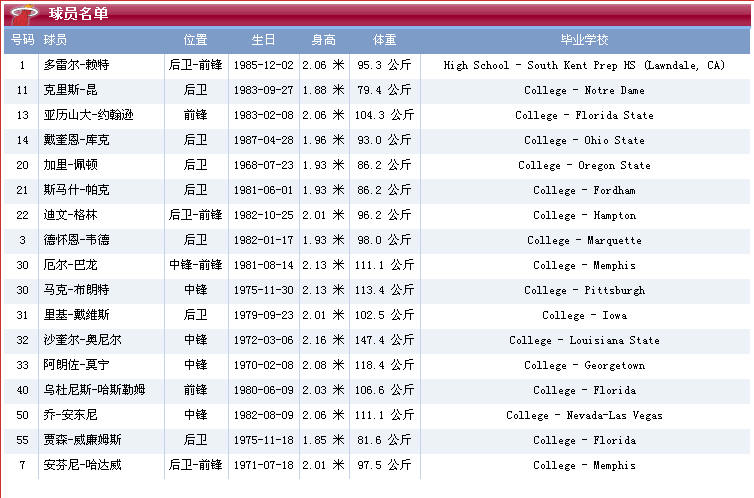Click weight 104.3 公斤

384,115
